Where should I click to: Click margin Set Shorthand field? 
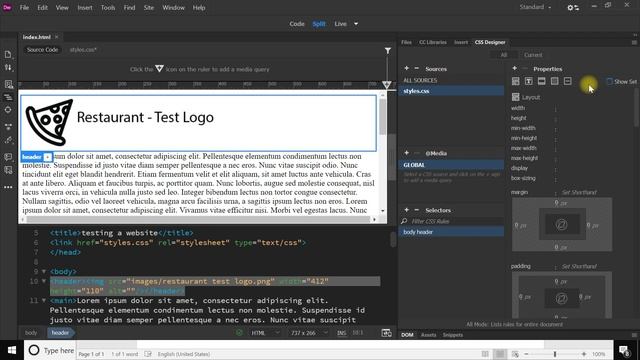[579, 192]
